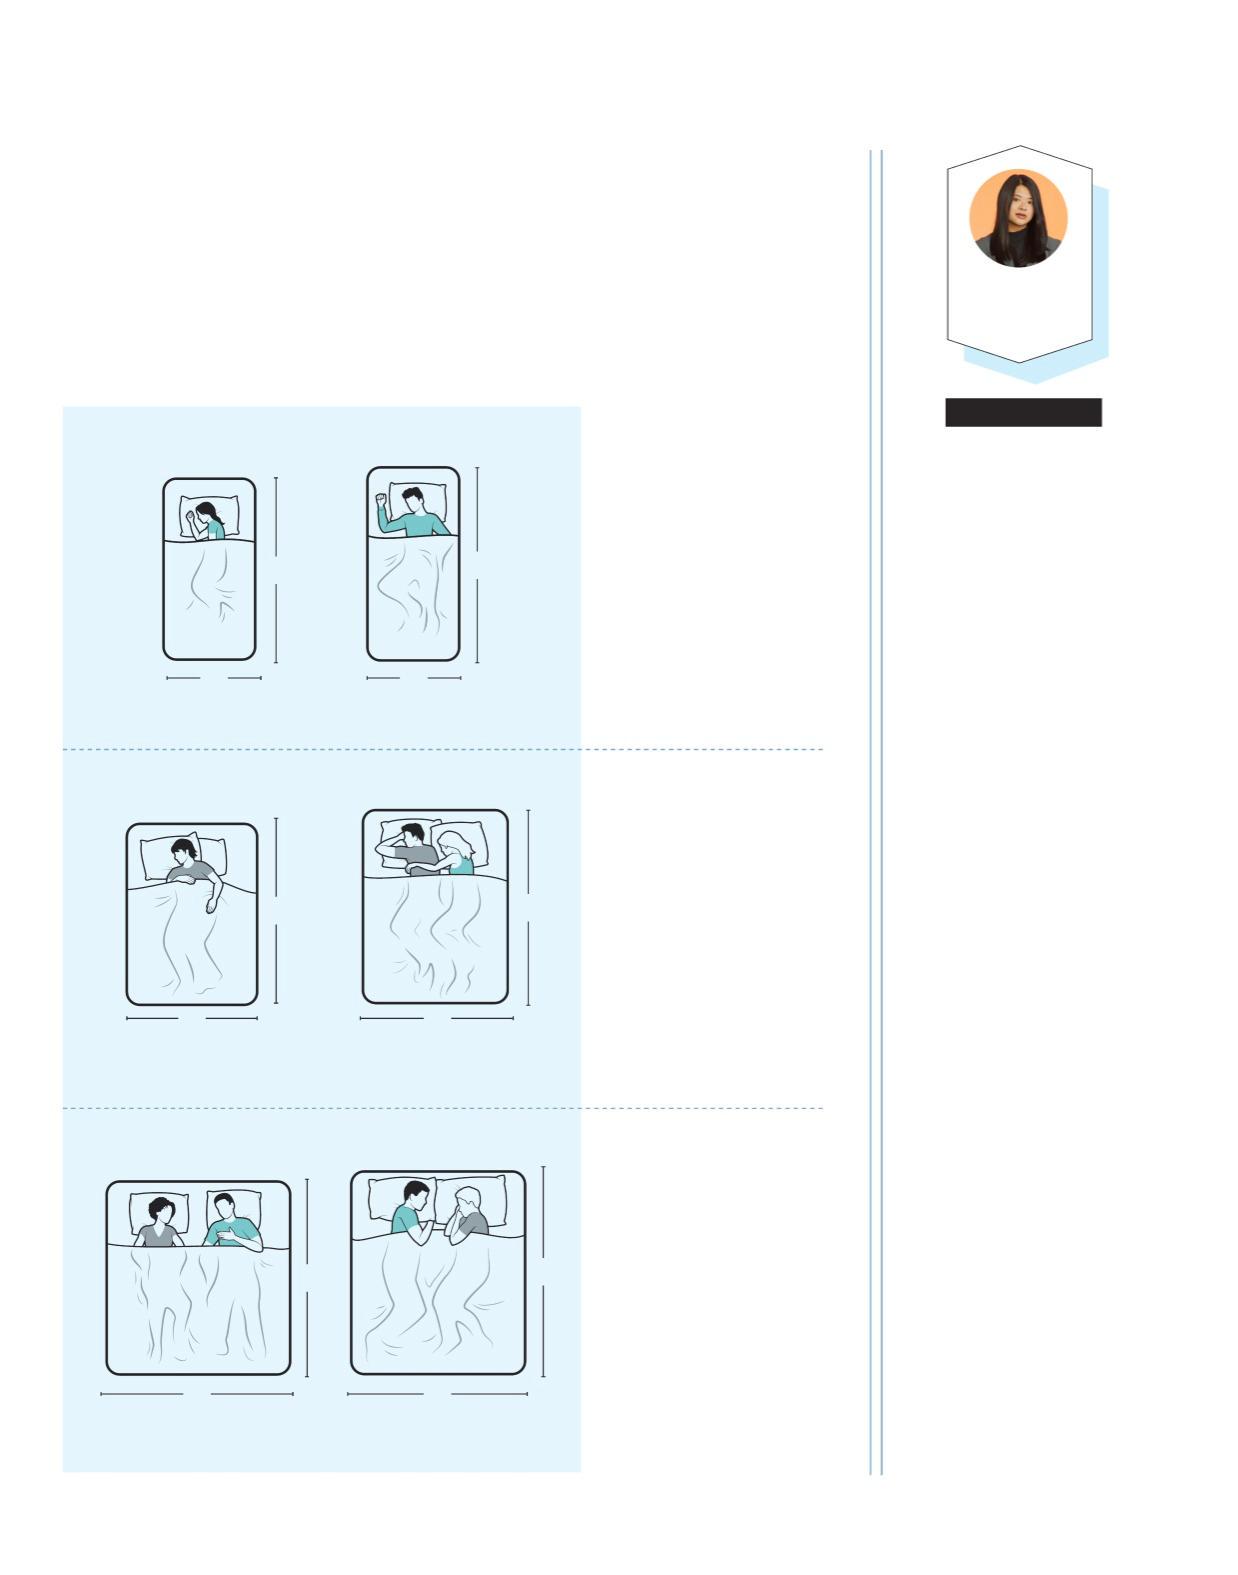1238x1575 pixels.
Task: Click the pillow under the ponytailed woman's head
Action: tap(210, 515)
